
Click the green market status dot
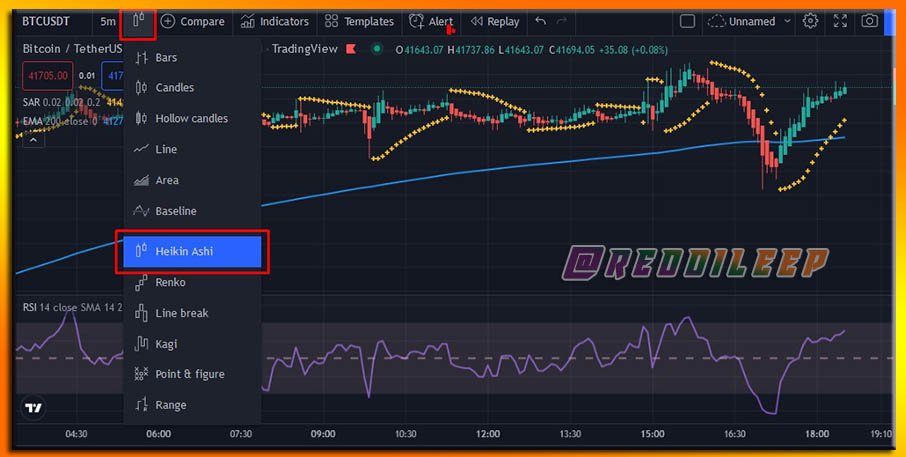coord(377,49)
